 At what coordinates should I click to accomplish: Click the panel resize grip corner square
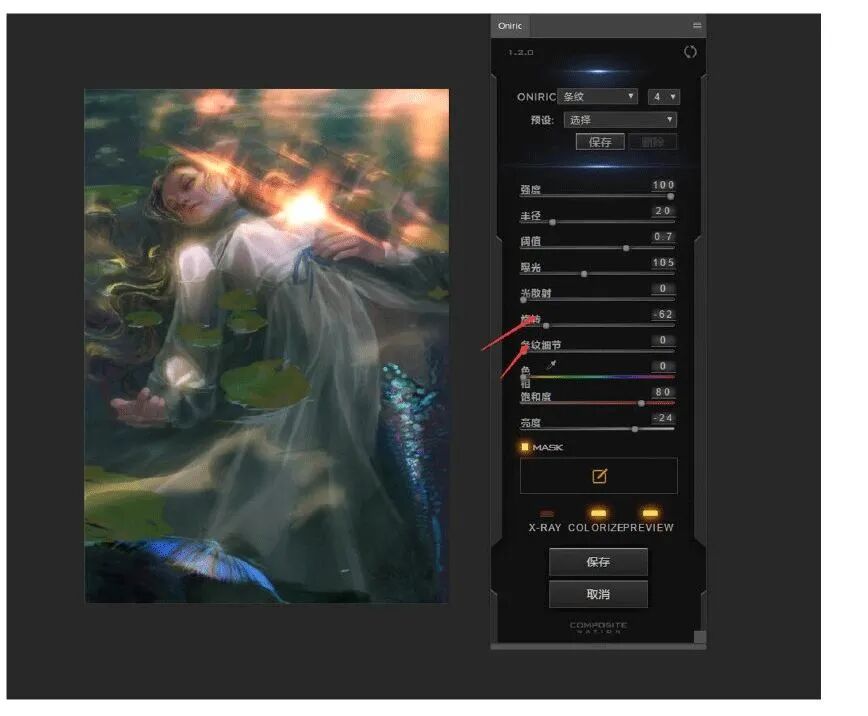tap(700, 636)
